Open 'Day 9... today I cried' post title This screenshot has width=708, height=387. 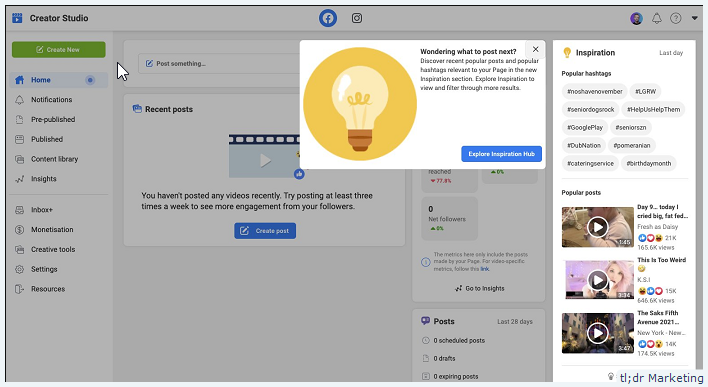click(x=662, y=211)
